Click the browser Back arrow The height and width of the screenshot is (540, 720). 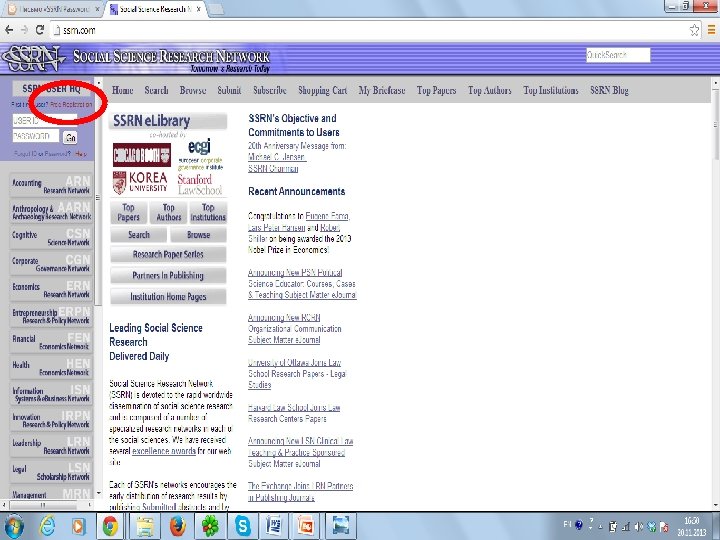(9, 30)
